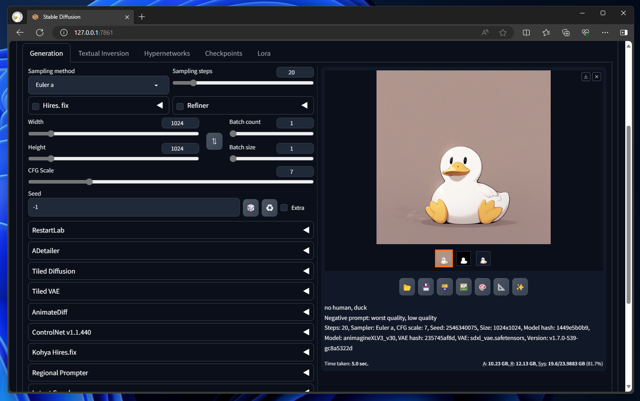Enable the Refiner checkbox
Viewport: 640px width, 401px height.
180,106
